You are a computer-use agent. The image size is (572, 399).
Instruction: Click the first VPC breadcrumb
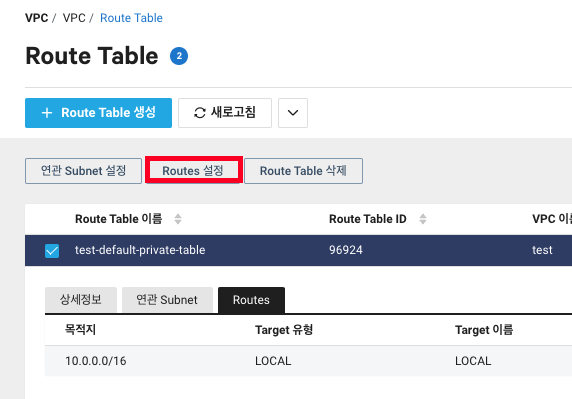(x=36, y=18)
